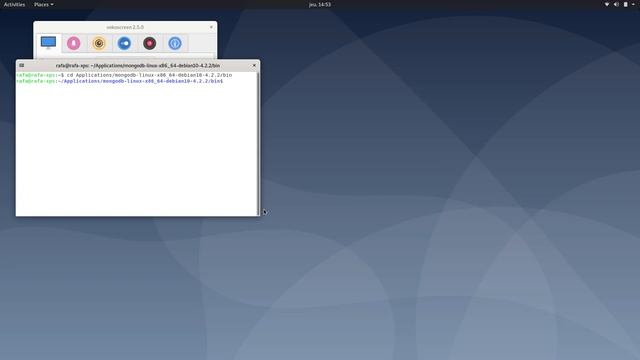
Task: Open the webcam tab in vokoscreen
Action: tap(99, 43)
